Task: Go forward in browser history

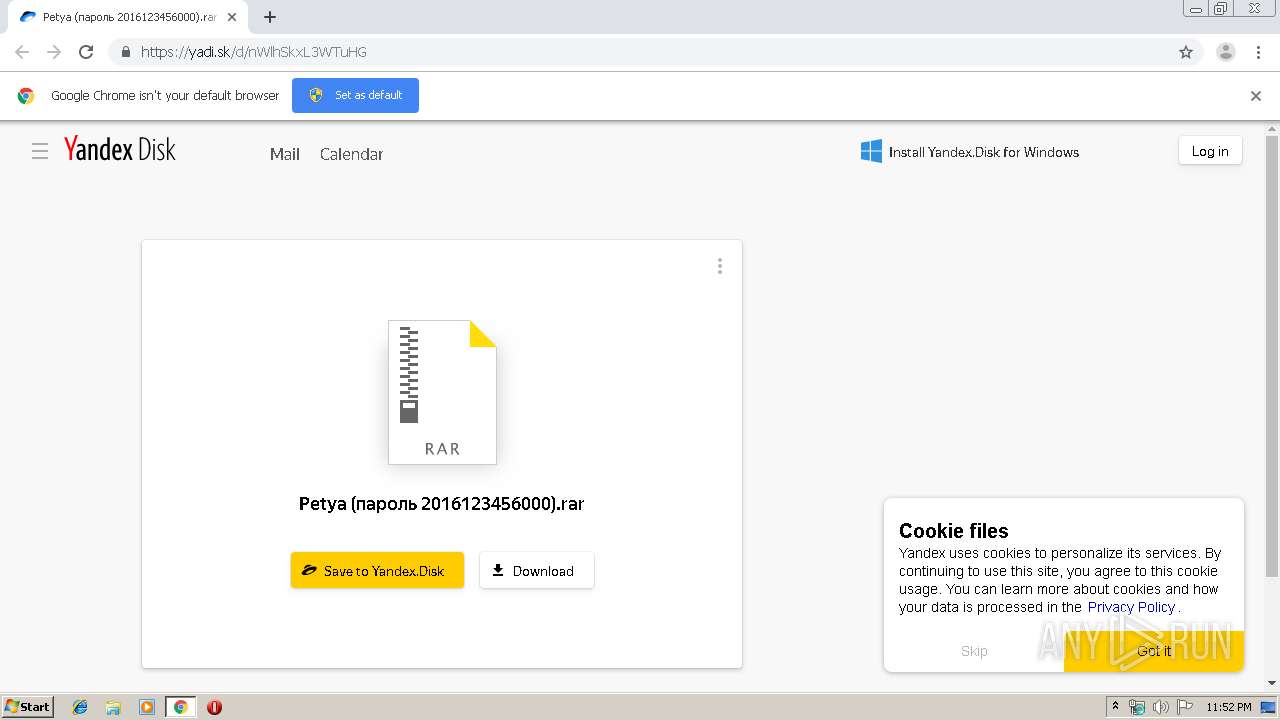Action: (54, 52)
